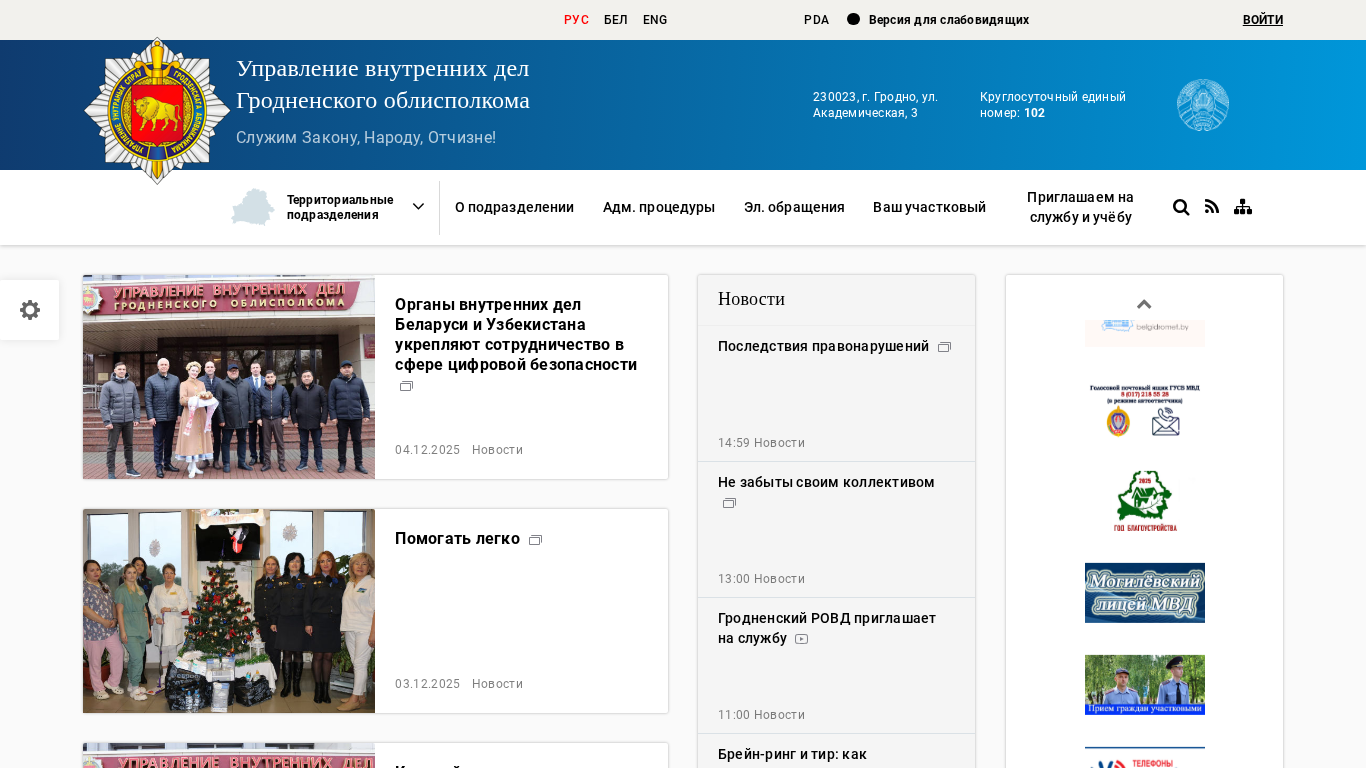Click the Новости tag dated 04.12.2025
This screenshot has height=768, width=1366.
[497, 450]
